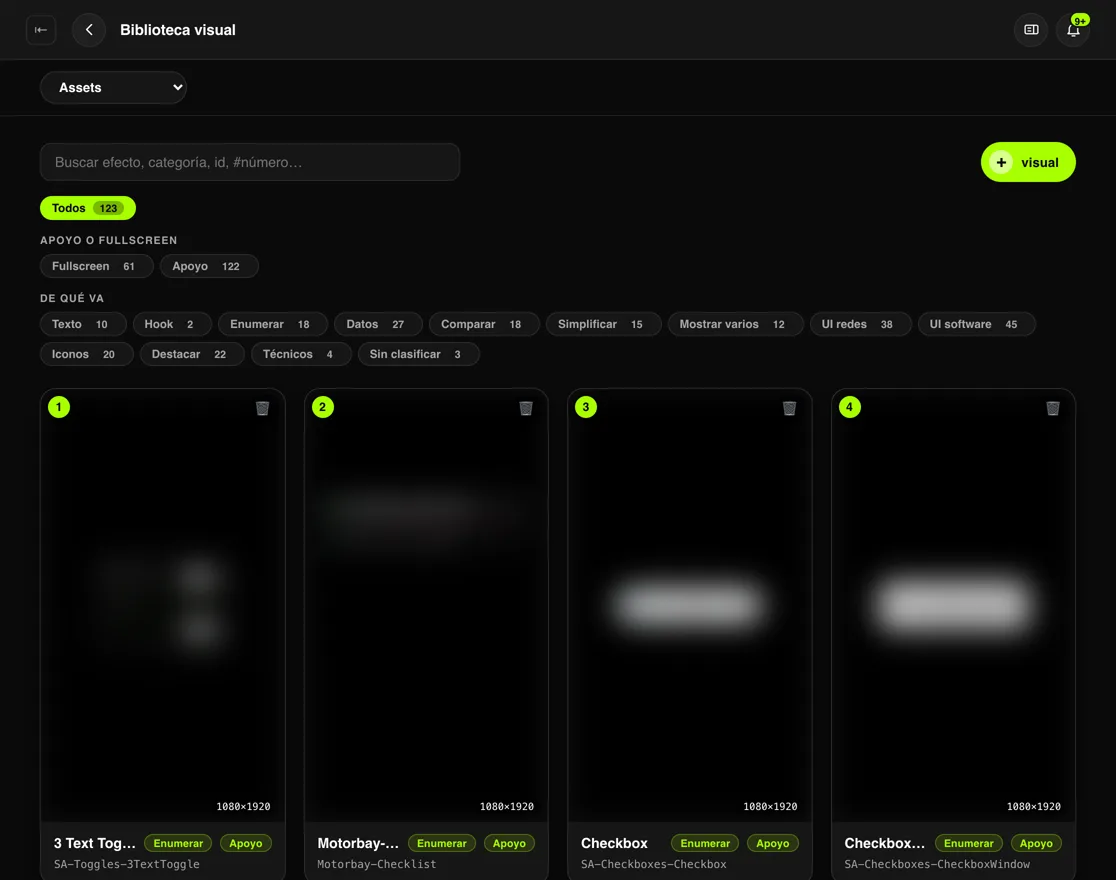The width and height of the screenshot is (1116, 880).
Task: Filter by Datos category
Action: click(x=378, y=324)
